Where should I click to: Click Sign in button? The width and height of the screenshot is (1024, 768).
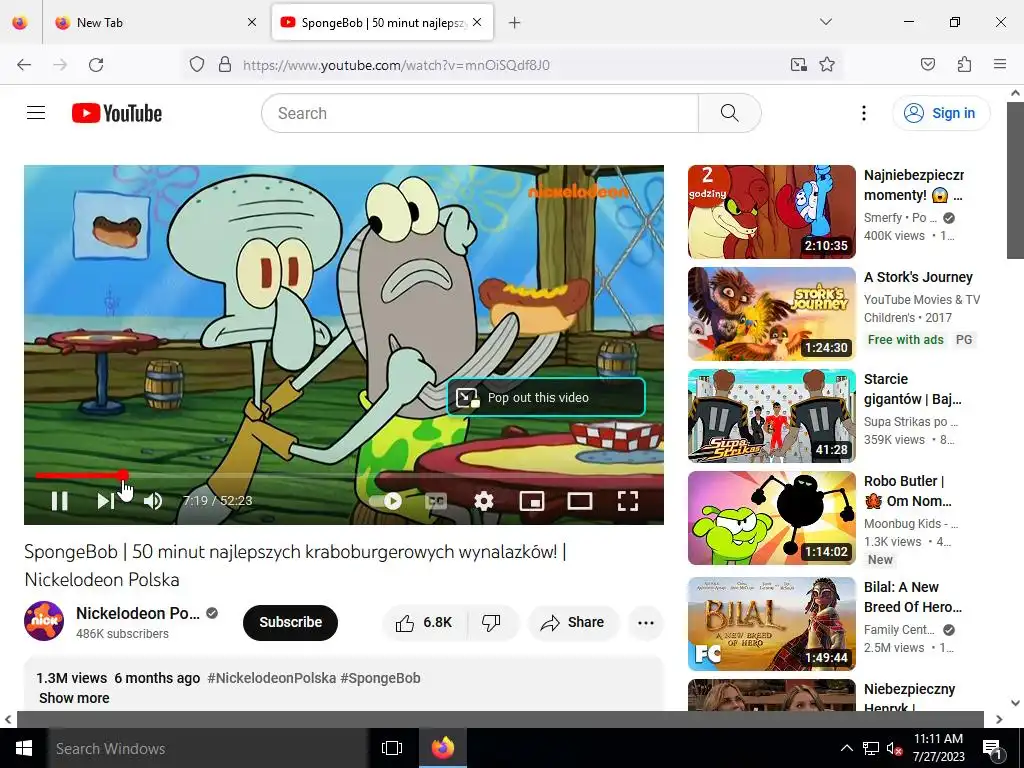coord(940,113)
